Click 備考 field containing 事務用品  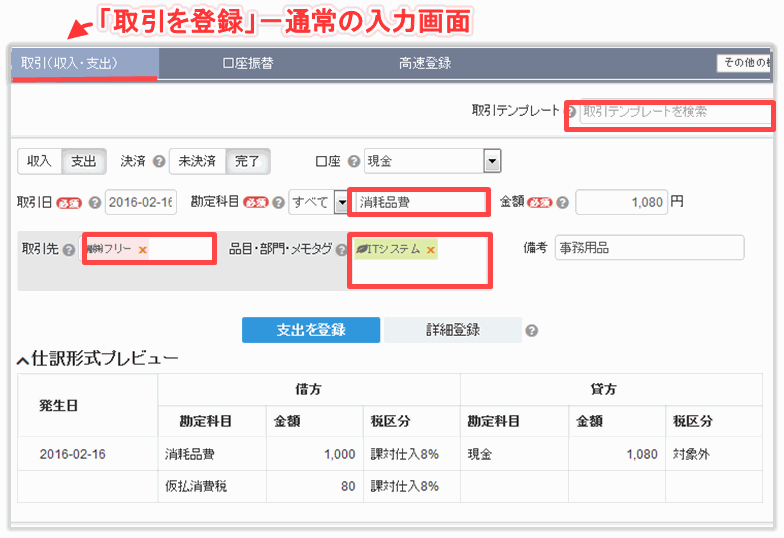(650, 248)
